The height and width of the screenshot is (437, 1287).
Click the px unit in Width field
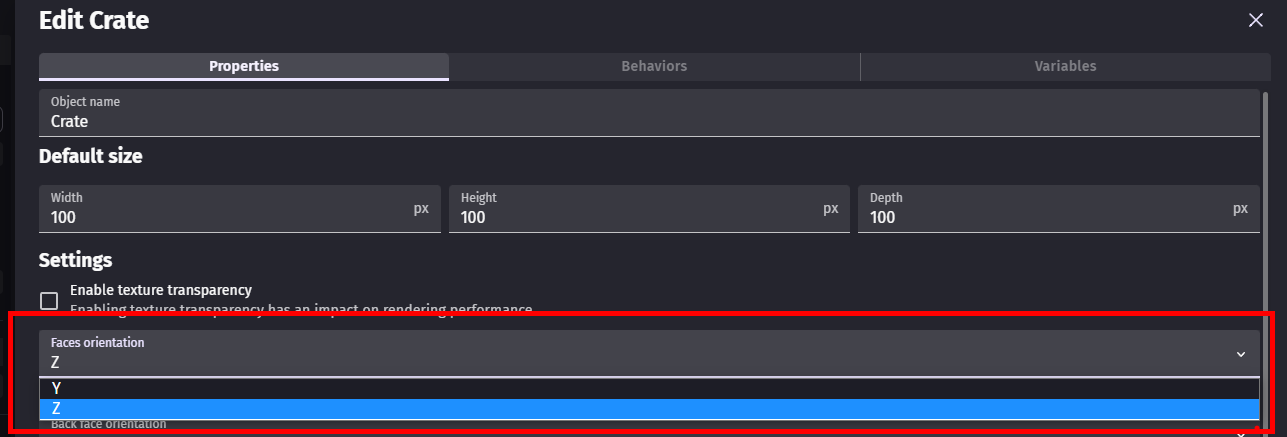pos(421,209)
